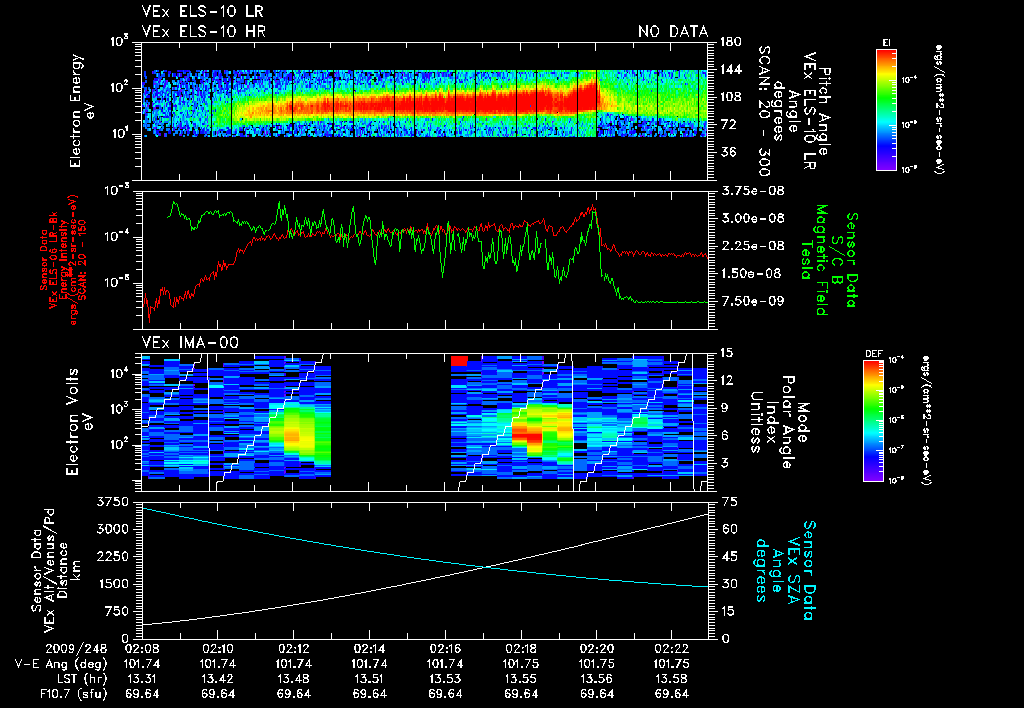Click the 02:10 time tick label
The width and height of the screenshot is (1024, 708).
(x=217, y=649)
